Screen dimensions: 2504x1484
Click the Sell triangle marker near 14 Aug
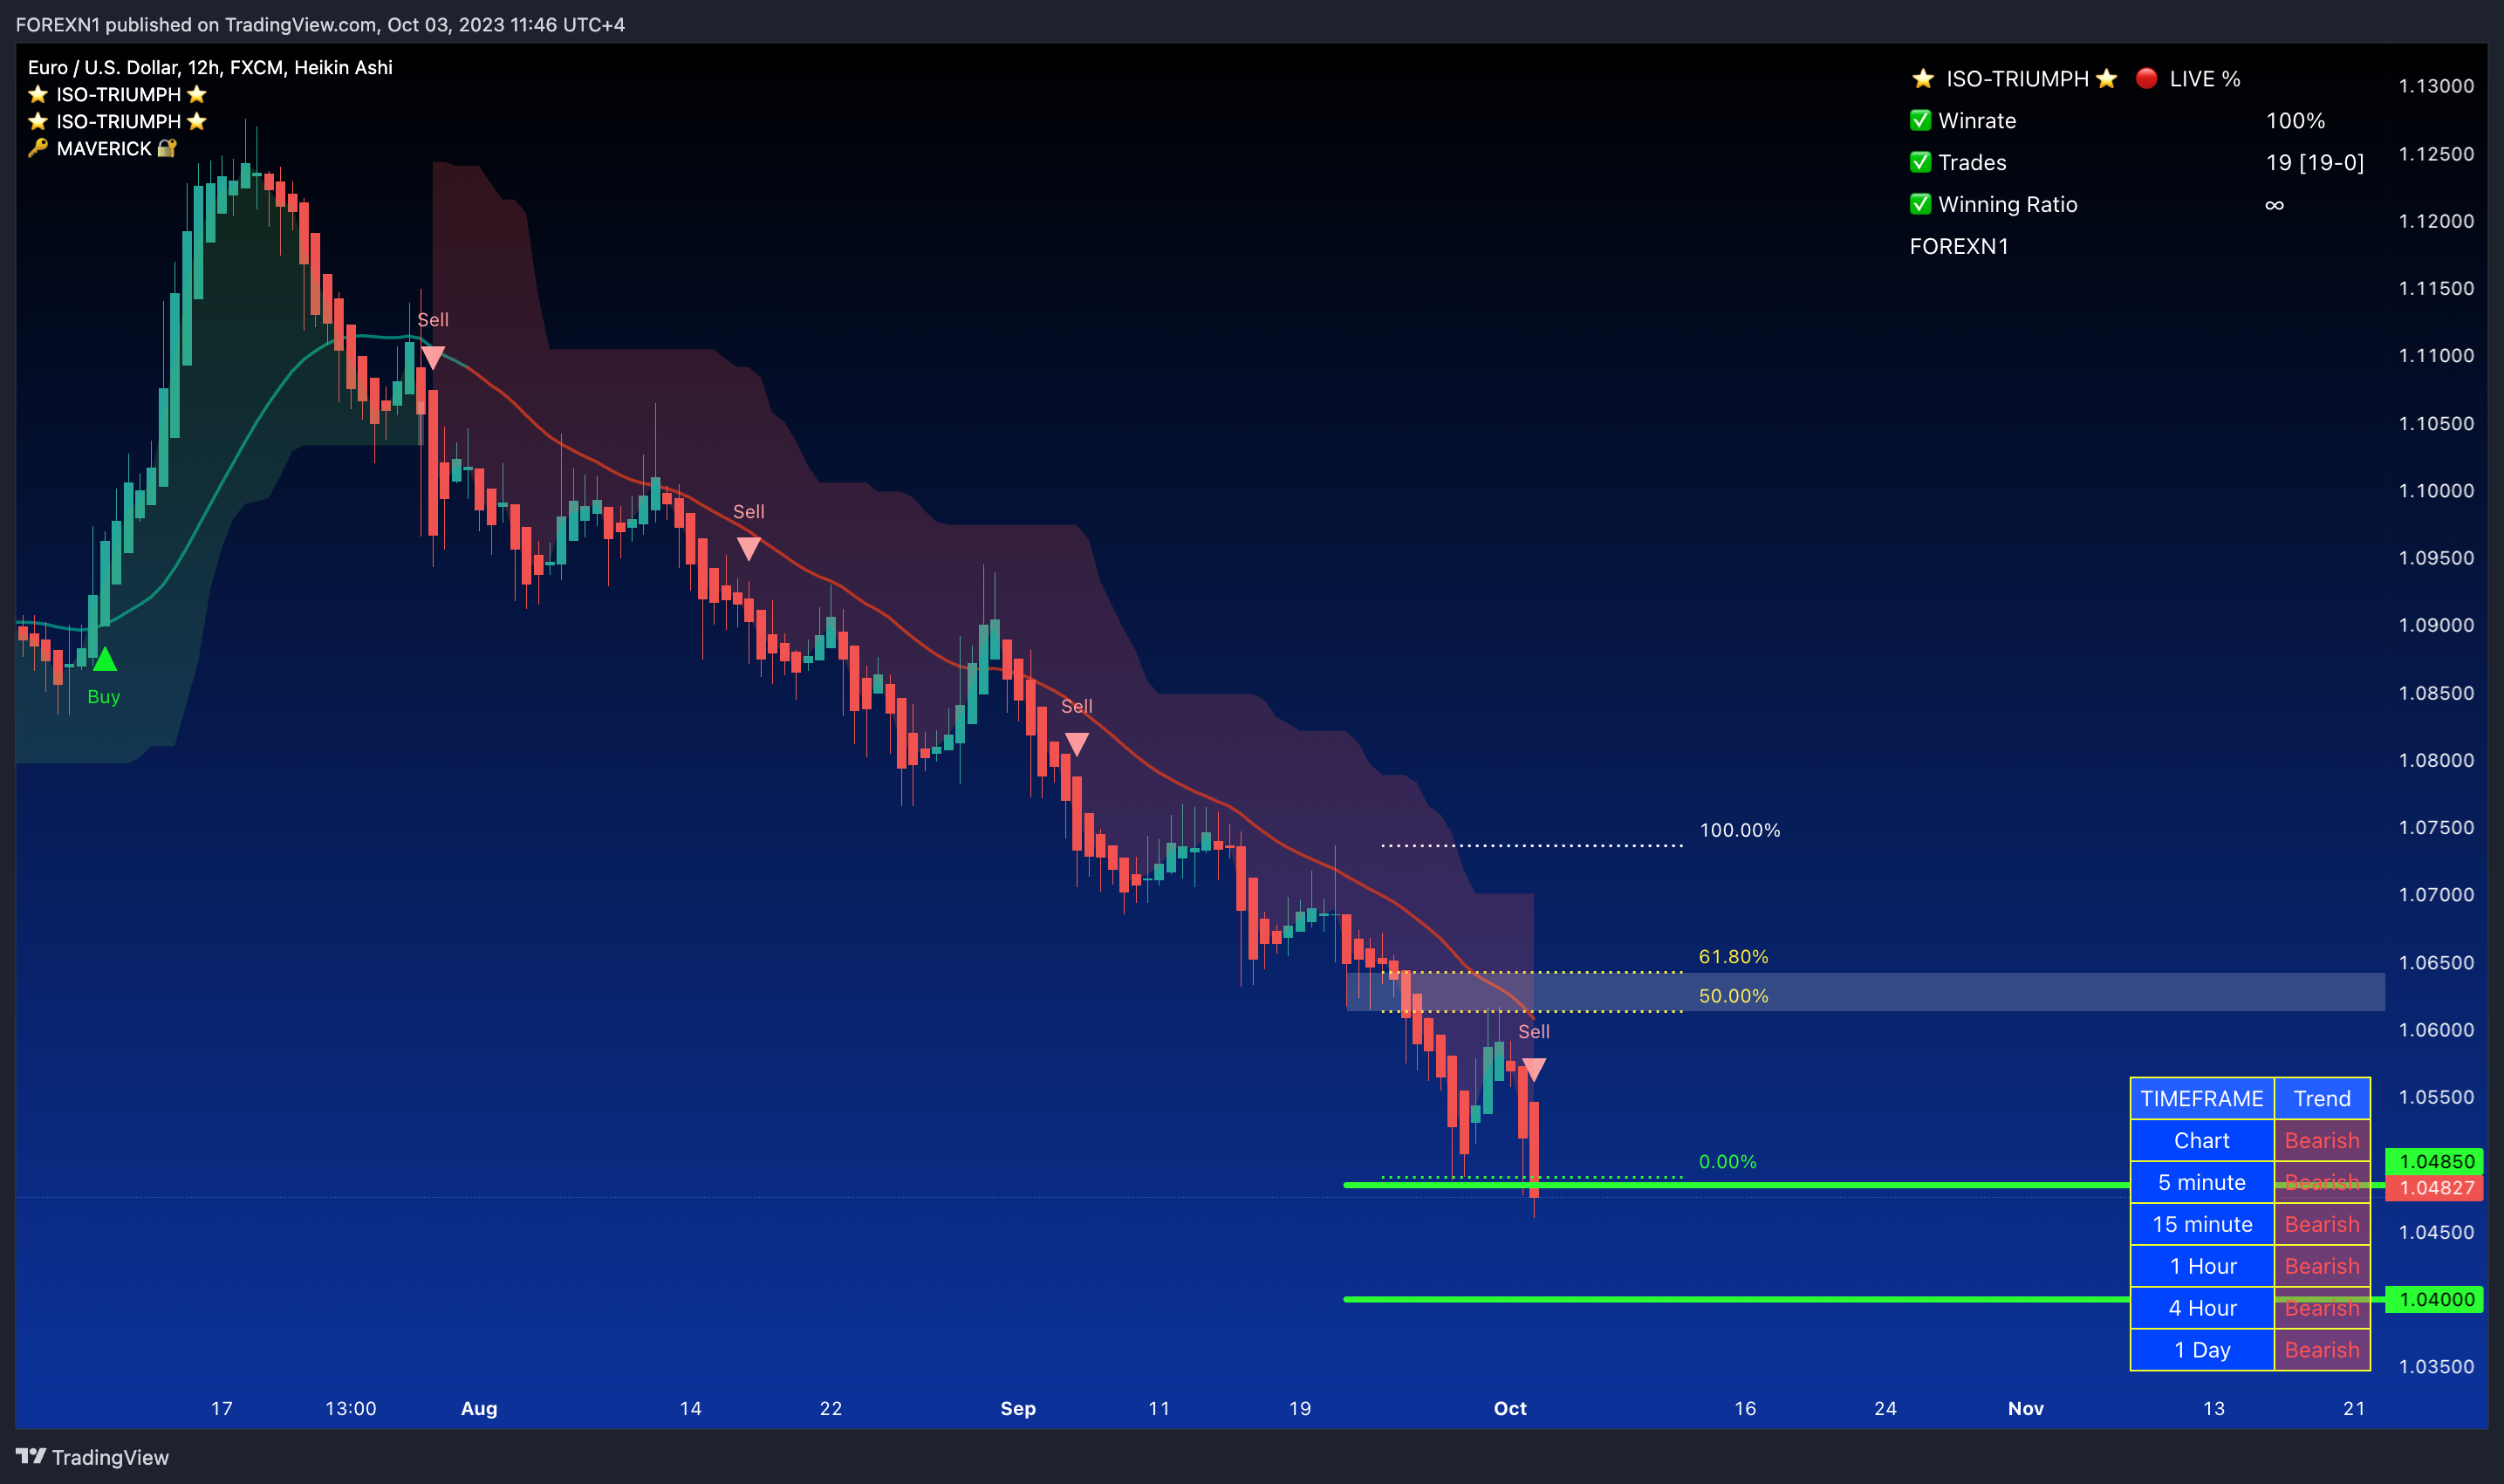[748, 548]
